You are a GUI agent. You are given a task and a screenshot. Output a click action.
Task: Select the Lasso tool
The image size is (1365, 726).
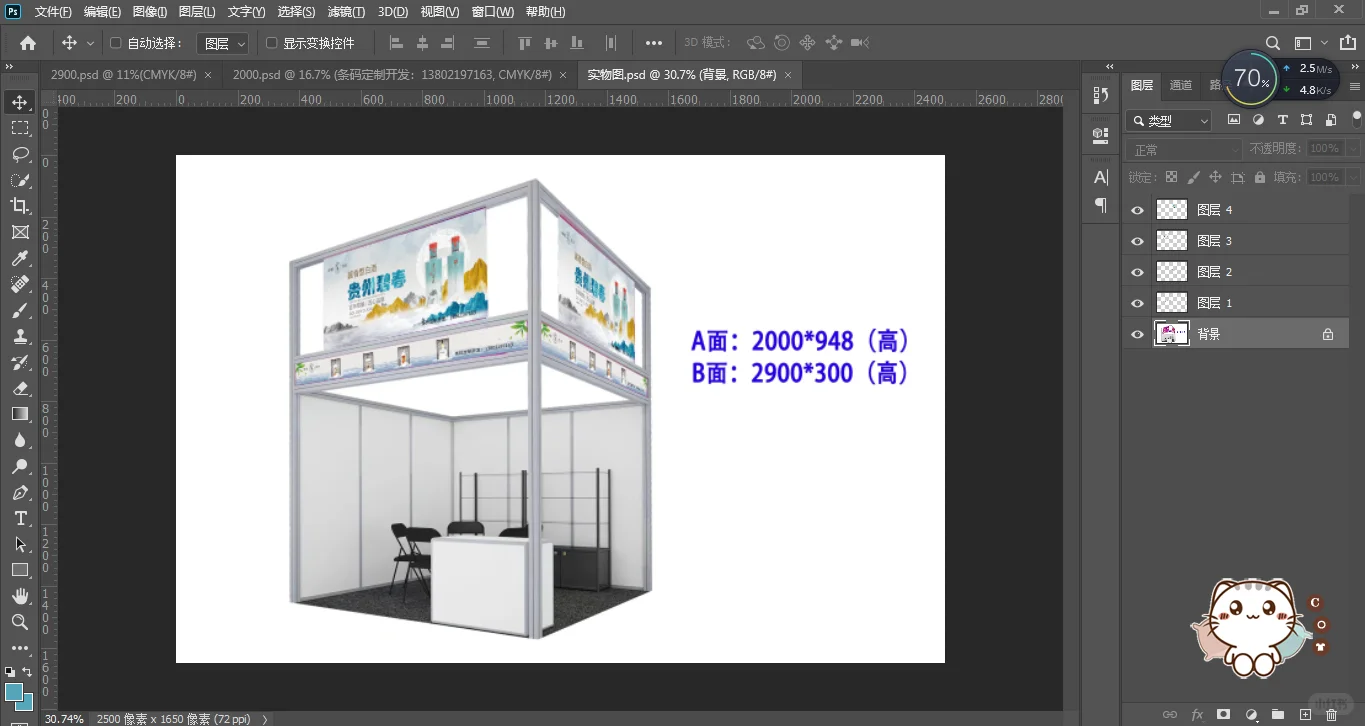pos(20,154)
